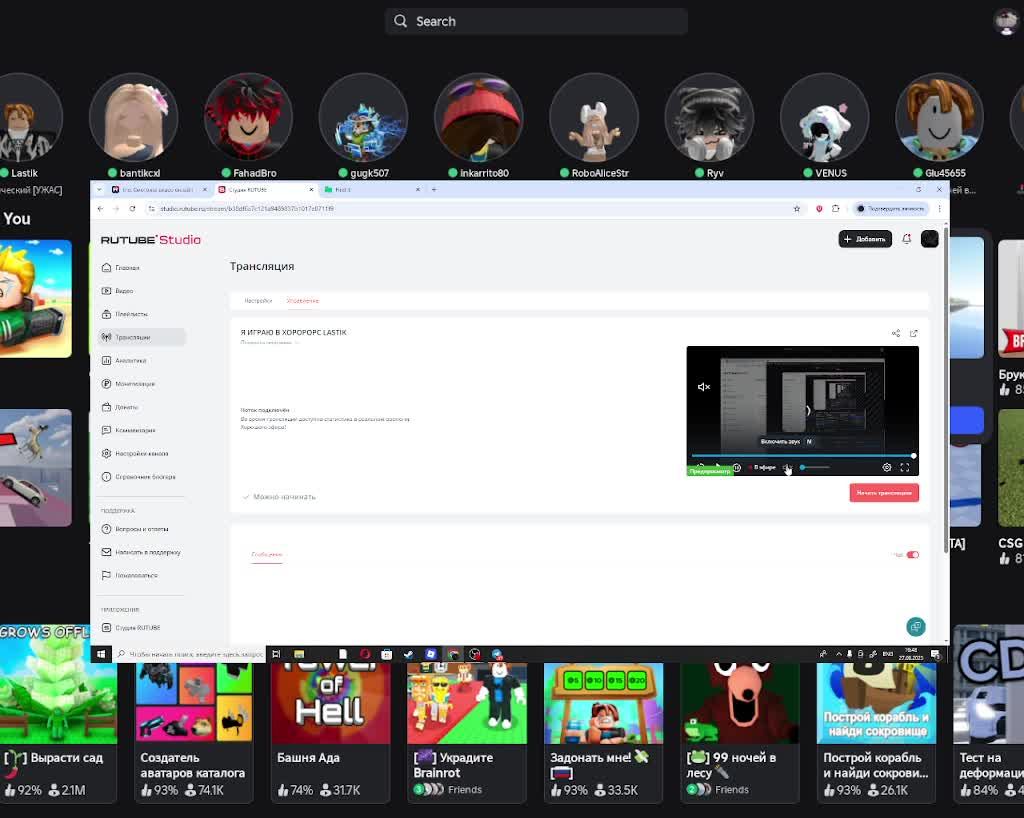Image resolution: width=1024 pixels, height=818 pixels.
Task: Click the browser address bar URL
Action: (247, 209)
